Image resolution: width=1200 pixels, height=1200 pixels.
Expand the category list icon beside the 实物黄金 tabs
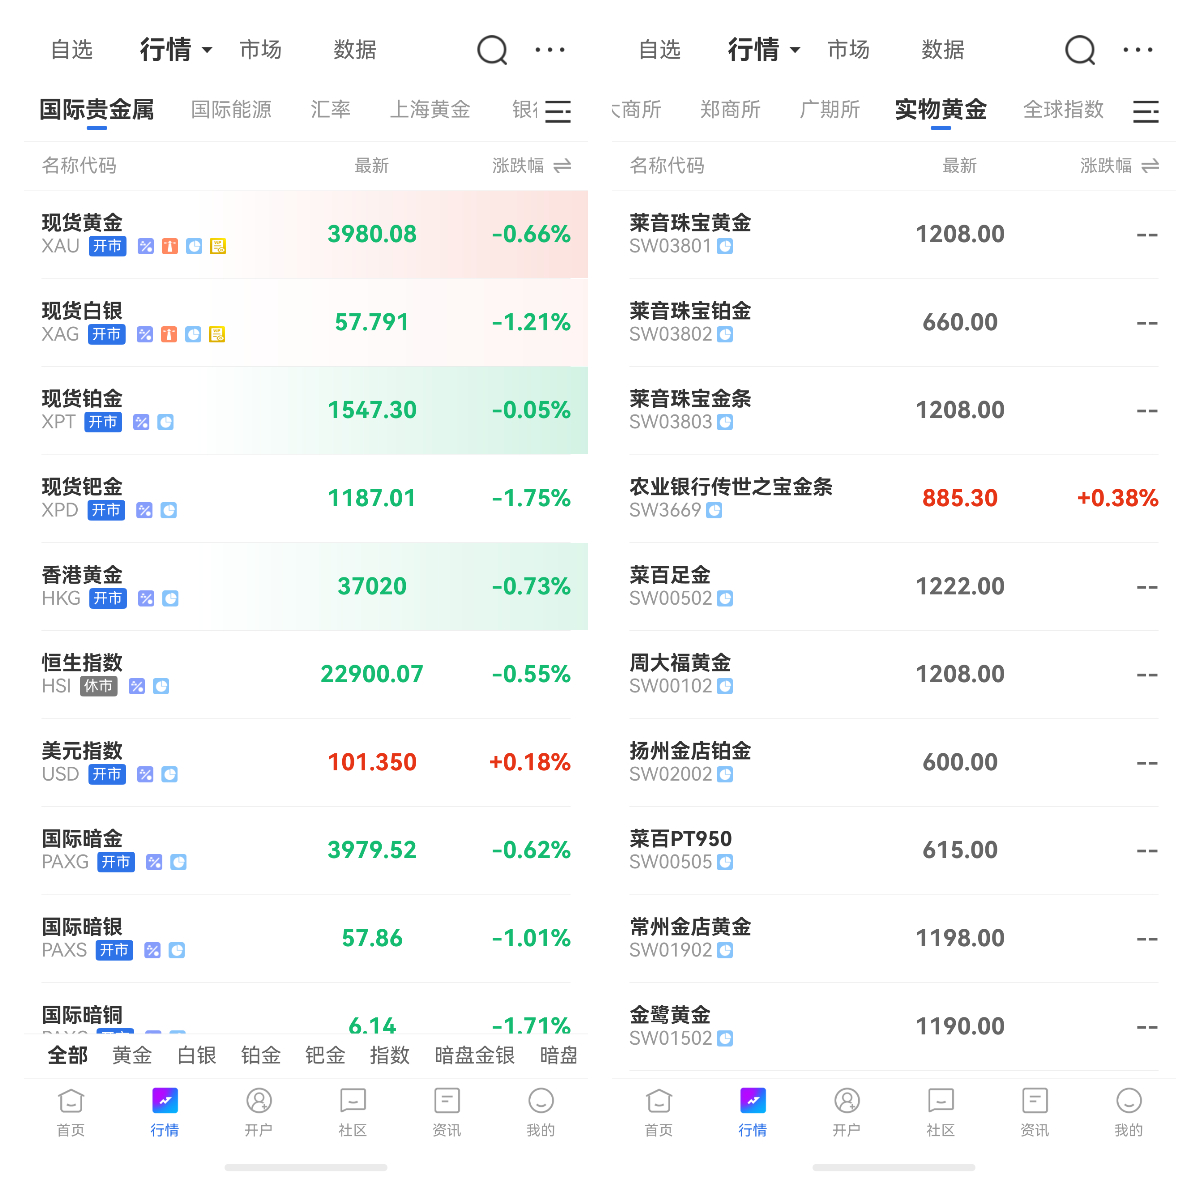1146,111
